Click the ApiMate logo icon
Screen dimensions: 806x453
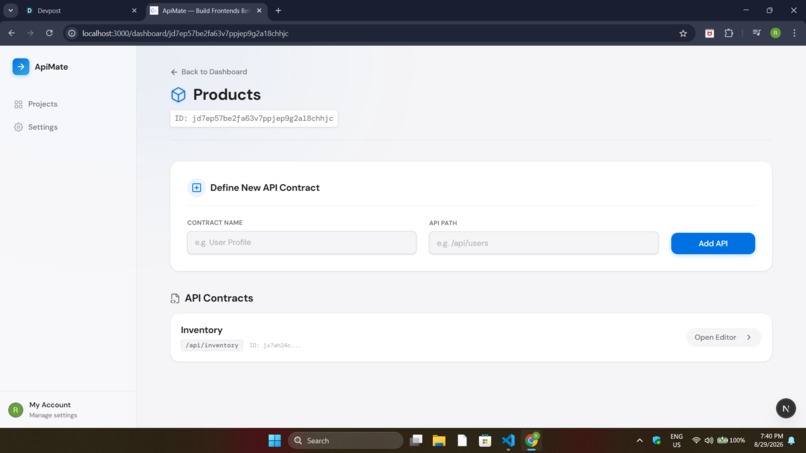point(21,67)
